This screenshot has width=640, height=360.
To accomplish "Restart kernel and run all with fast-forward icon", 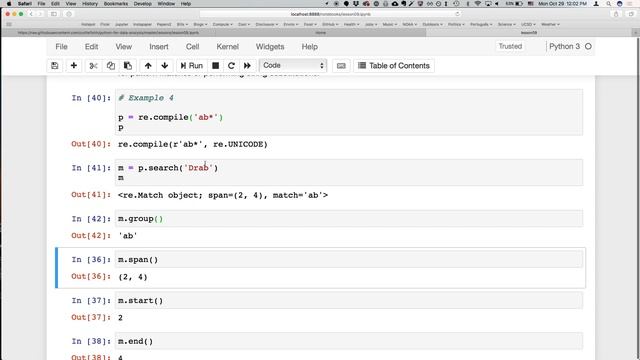I will pyautogui.click(x=247, y=66).
